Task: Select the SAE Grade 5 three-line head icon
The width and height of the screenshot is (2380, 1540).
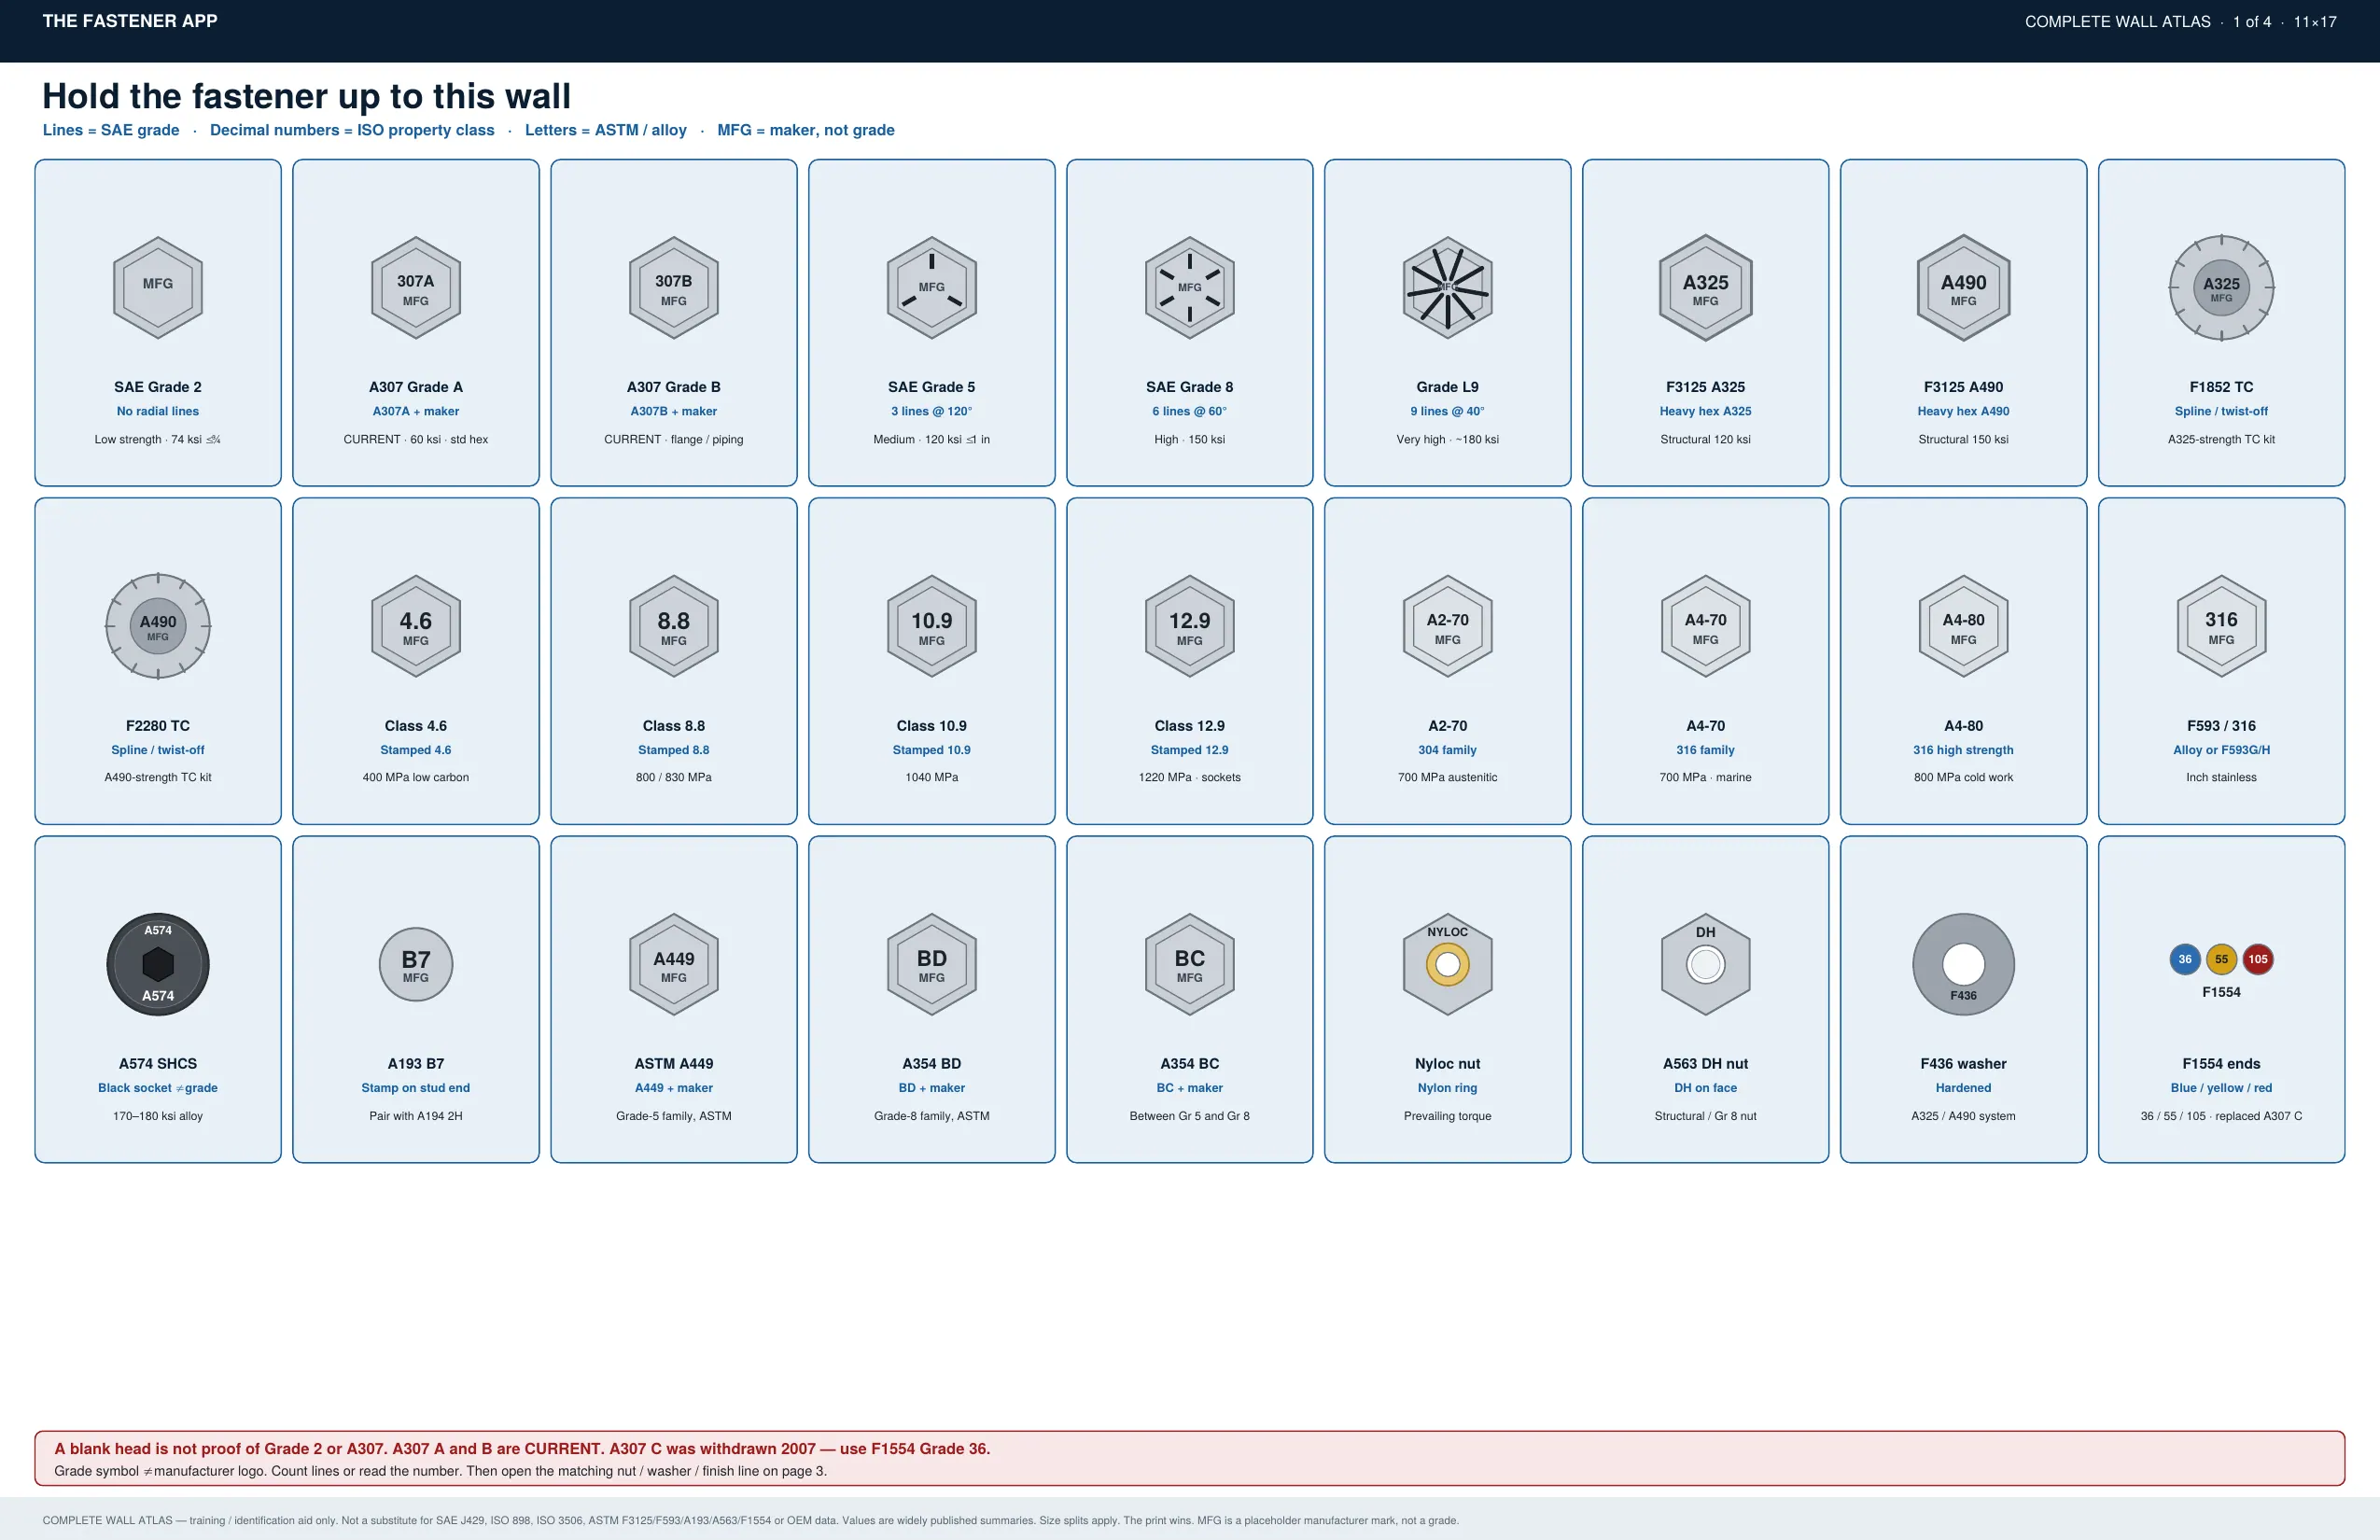Action: coord(932,287)
